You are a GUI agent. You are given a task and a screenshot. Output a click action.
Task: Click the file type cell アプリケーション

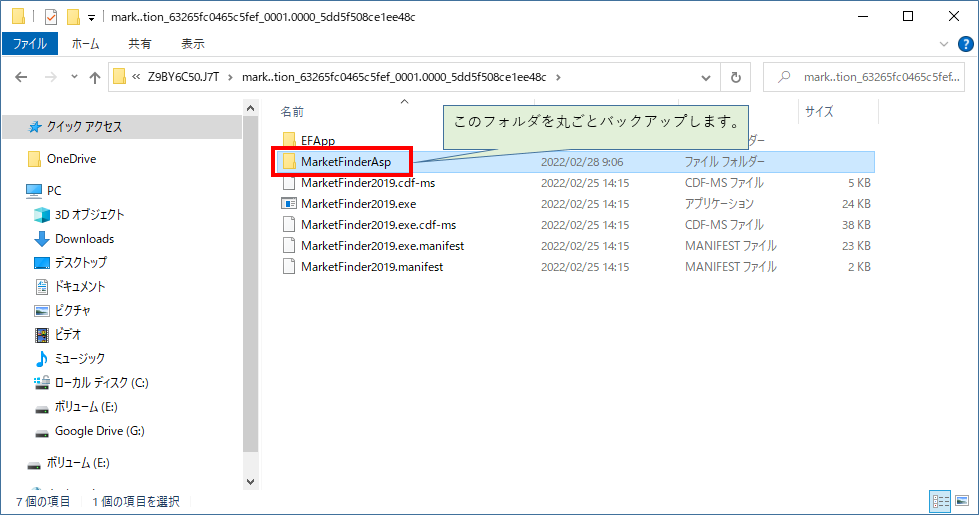click(719, 204)
